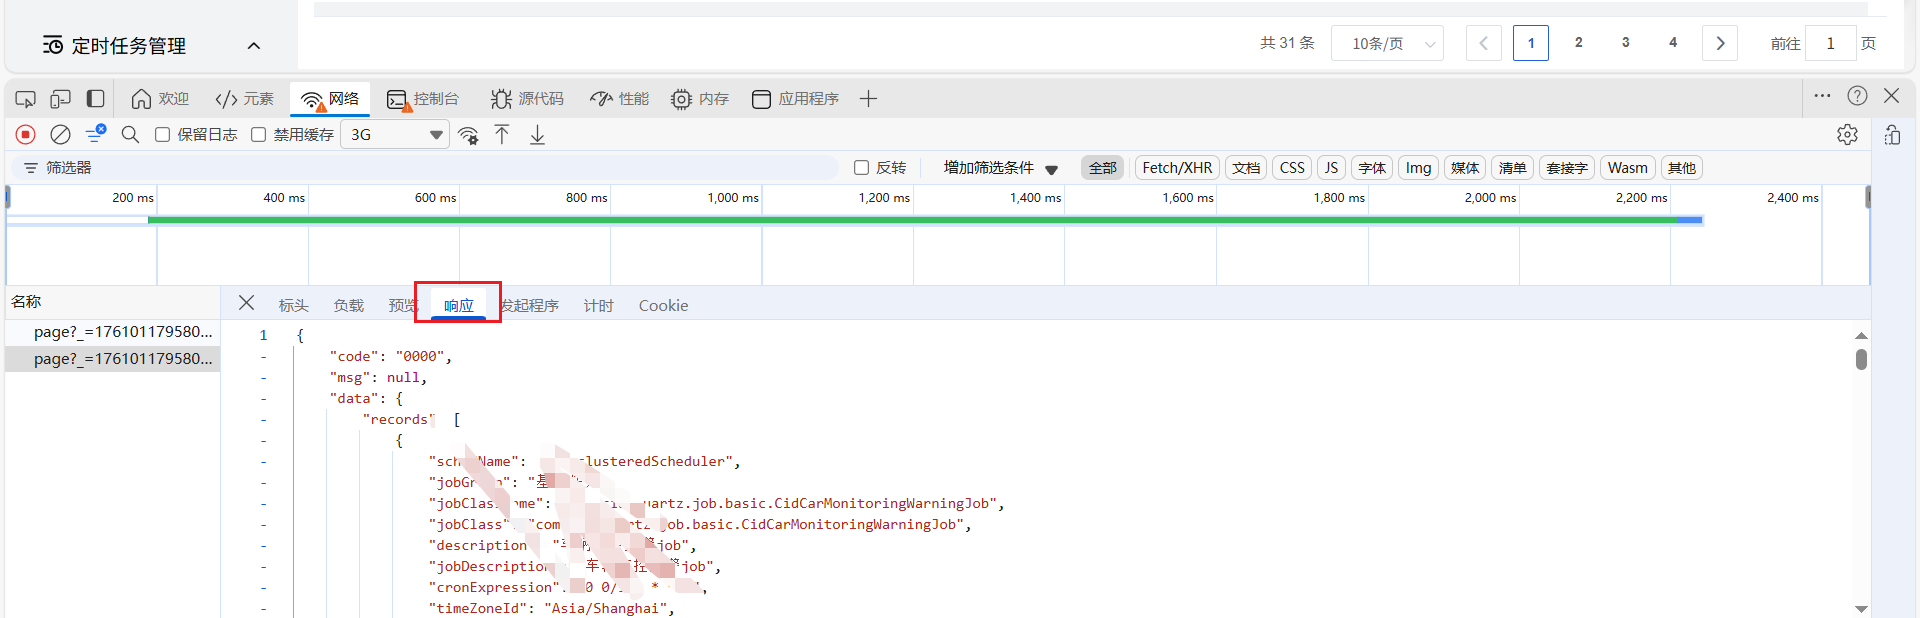Filter by CSS requests

coord(1292,168)
